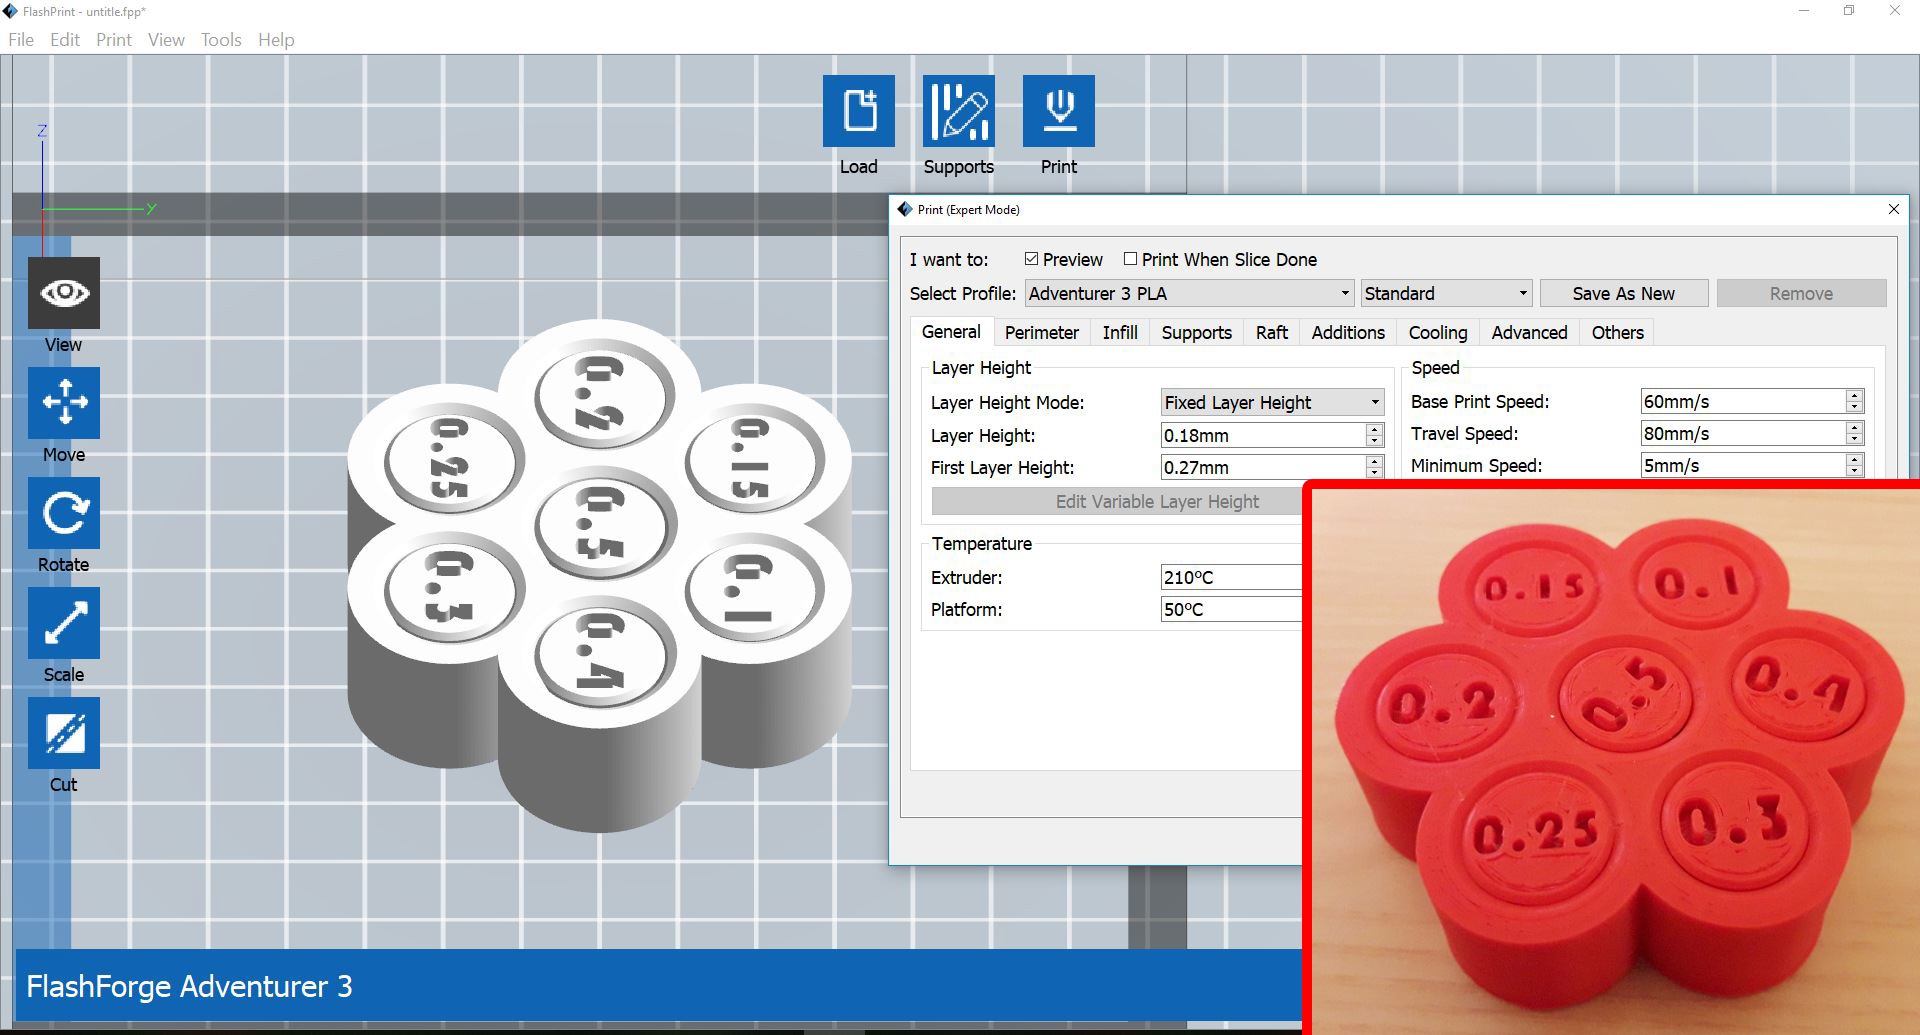This screenshot has width=1920, height=1035.
Task: Click the Print icon in the toolbar
Action: click(1058, 110)
